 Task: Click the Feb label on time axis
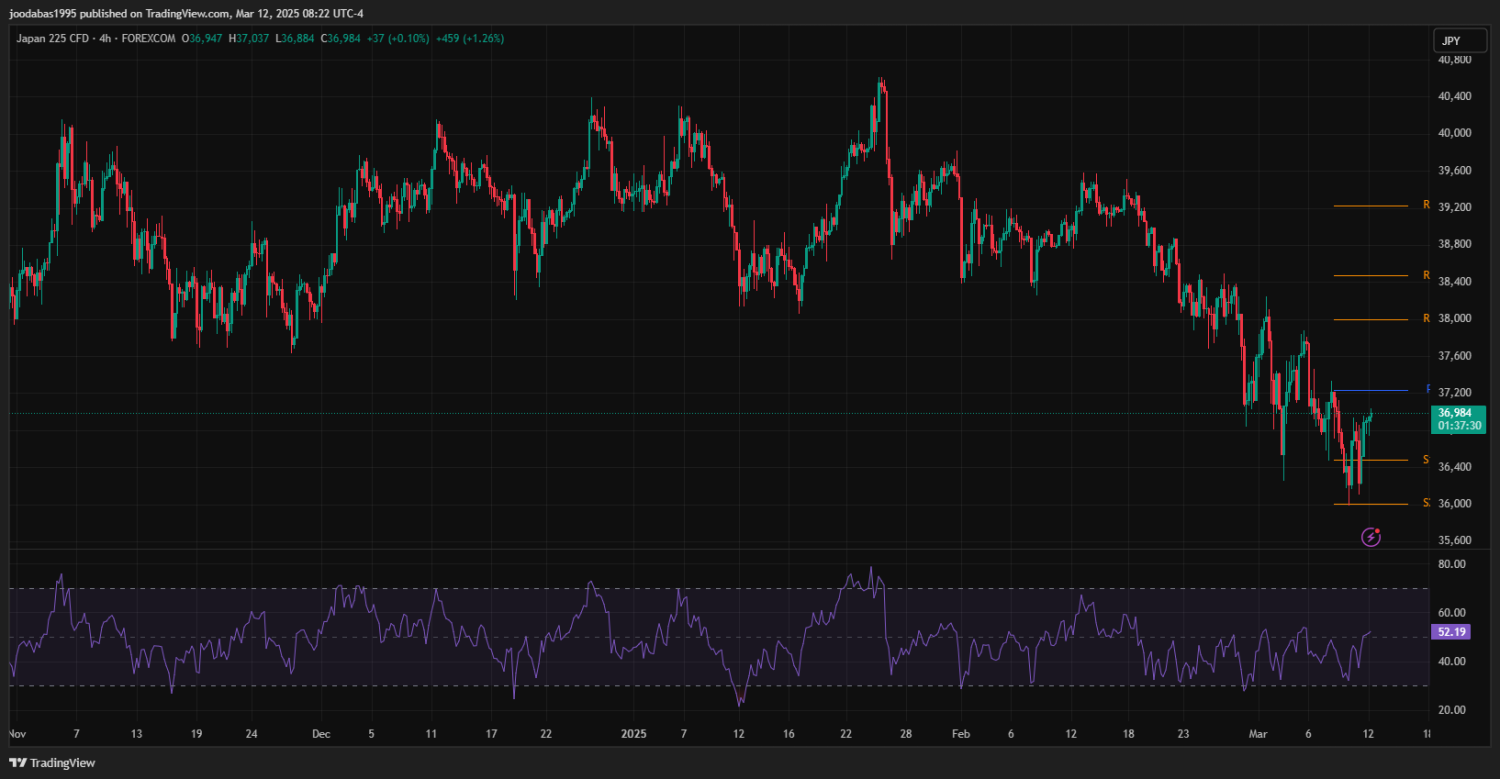(960, 733)
